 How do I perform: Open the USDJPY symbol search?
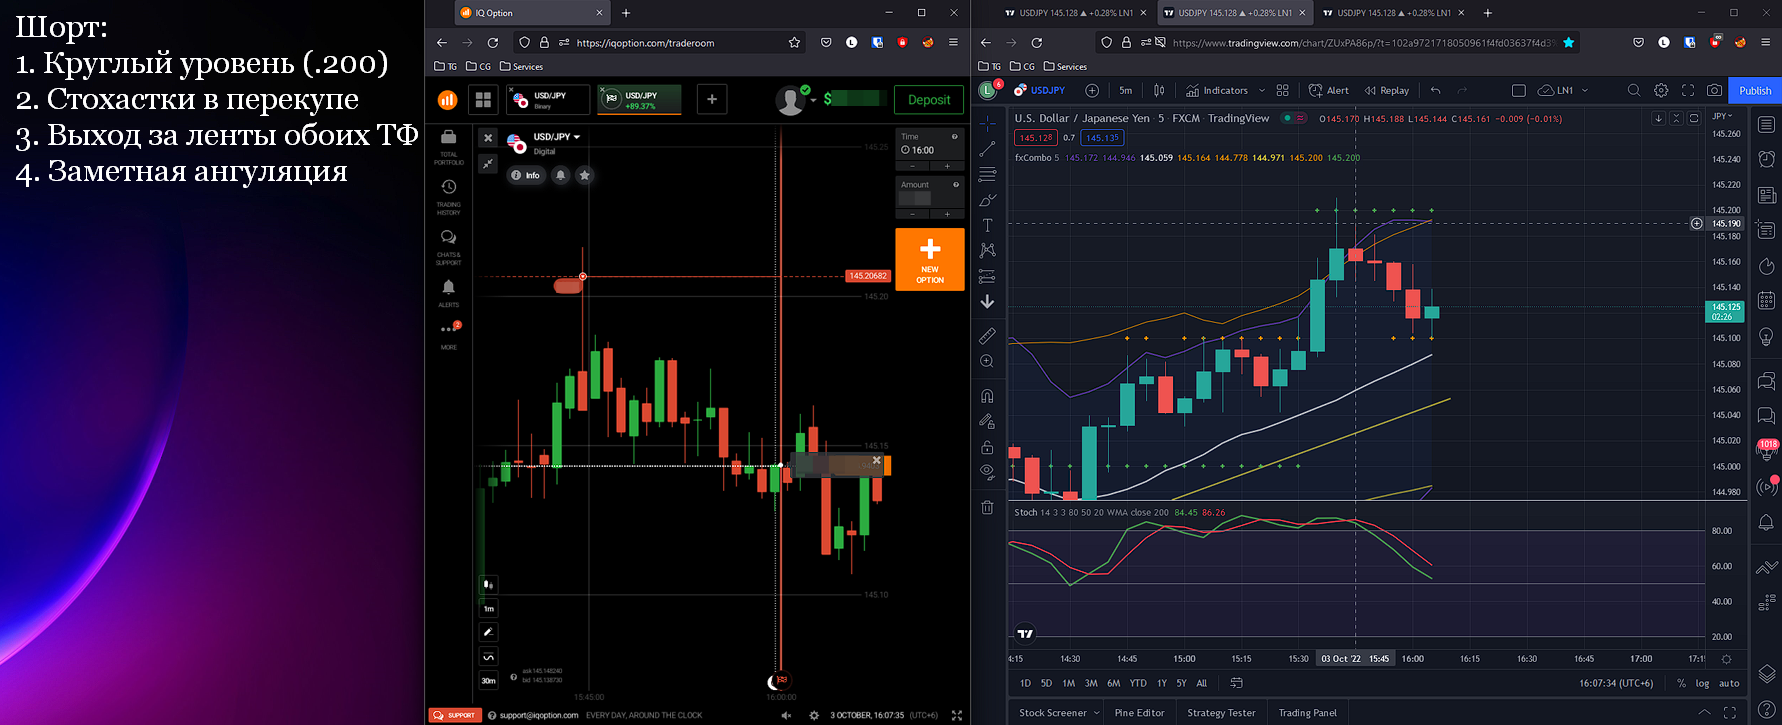tap(1040, 90)
